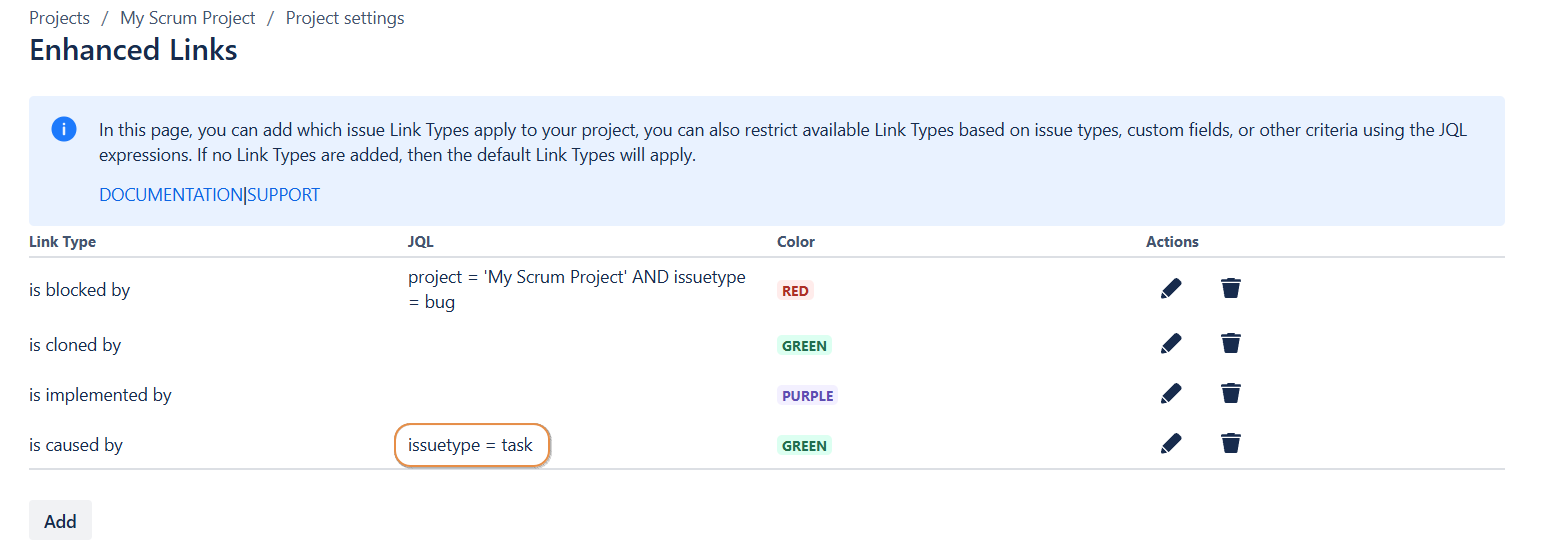Open the DOCUMENTATION link
Image resolution: width=1543 pixels, height=552 pixels.
coord(170,195)
